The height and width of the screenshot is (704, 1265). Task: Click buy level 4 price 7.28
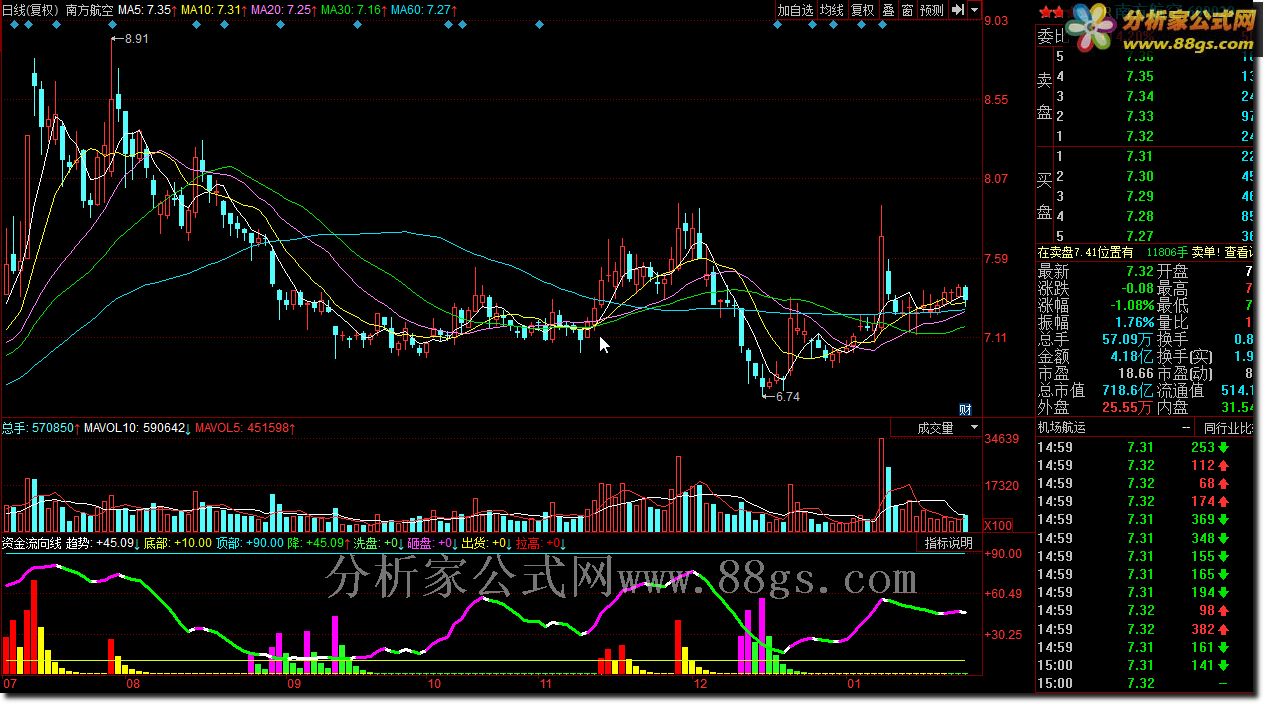pyautogui.click(x=1140, y=216)
